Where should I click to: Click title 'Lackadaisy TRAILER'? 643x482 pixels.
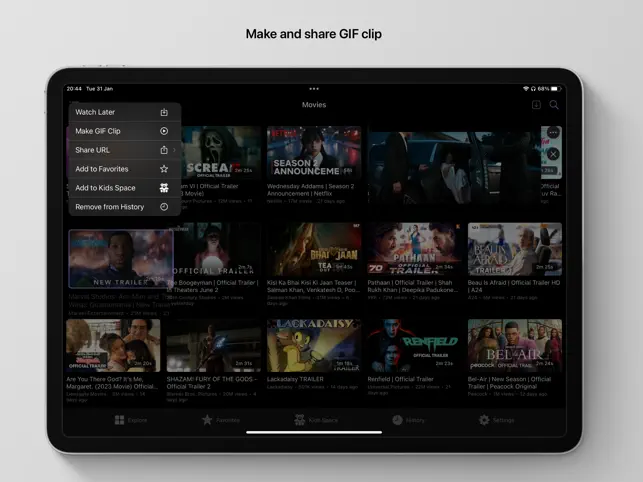point(295,379)
